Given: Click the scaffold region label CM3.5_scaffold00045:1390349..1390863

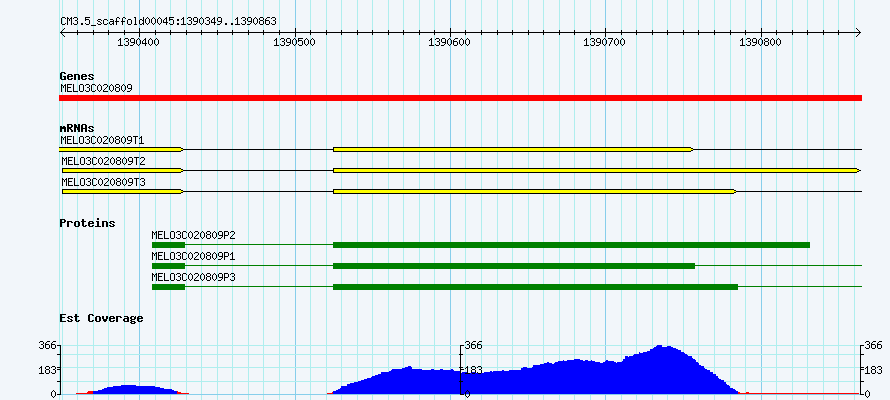Looking at the screenshot, I should 169,22.
